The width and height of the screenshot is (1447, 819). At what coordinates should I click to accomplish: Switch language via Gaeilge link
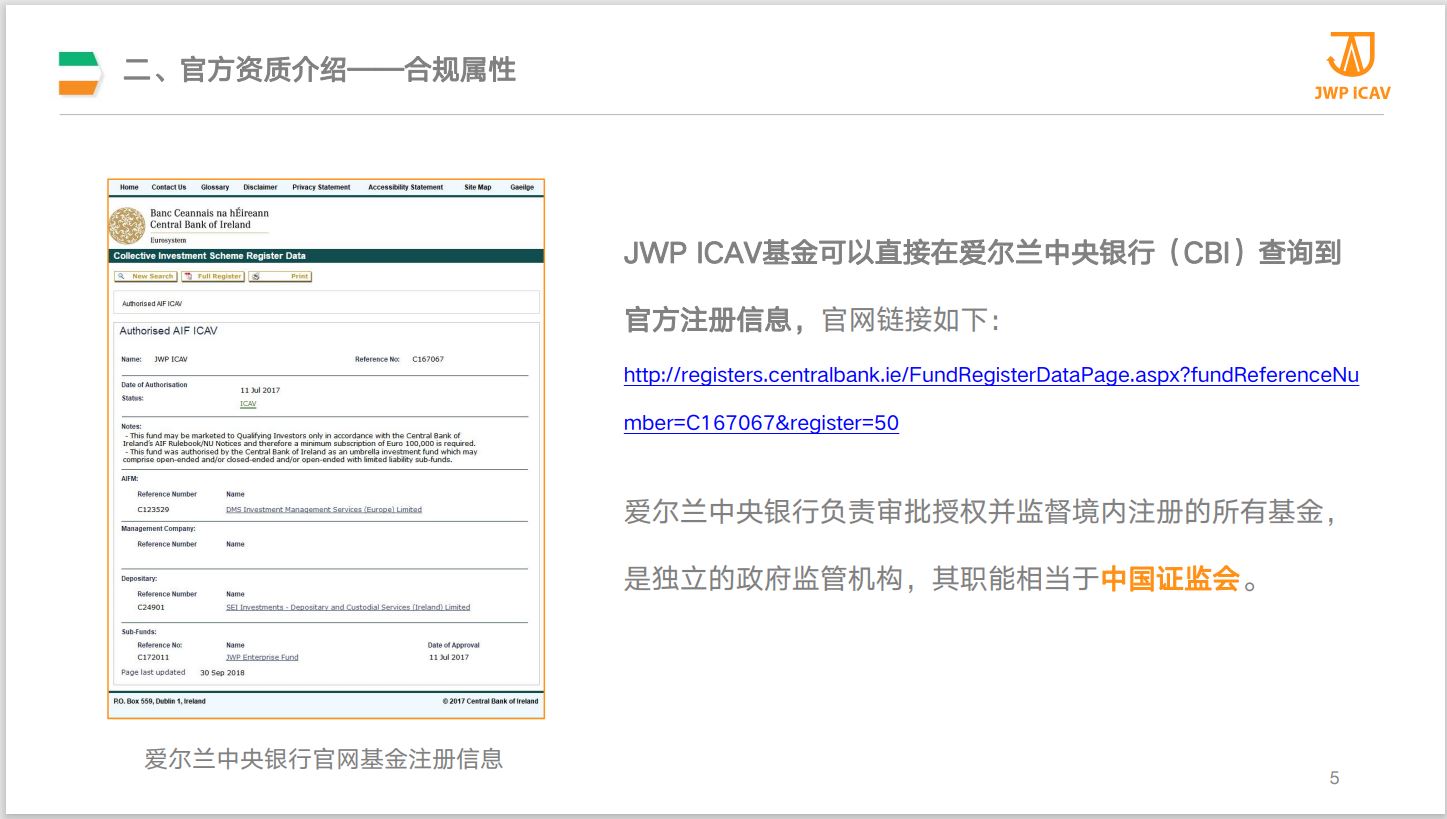pos(522,187)
